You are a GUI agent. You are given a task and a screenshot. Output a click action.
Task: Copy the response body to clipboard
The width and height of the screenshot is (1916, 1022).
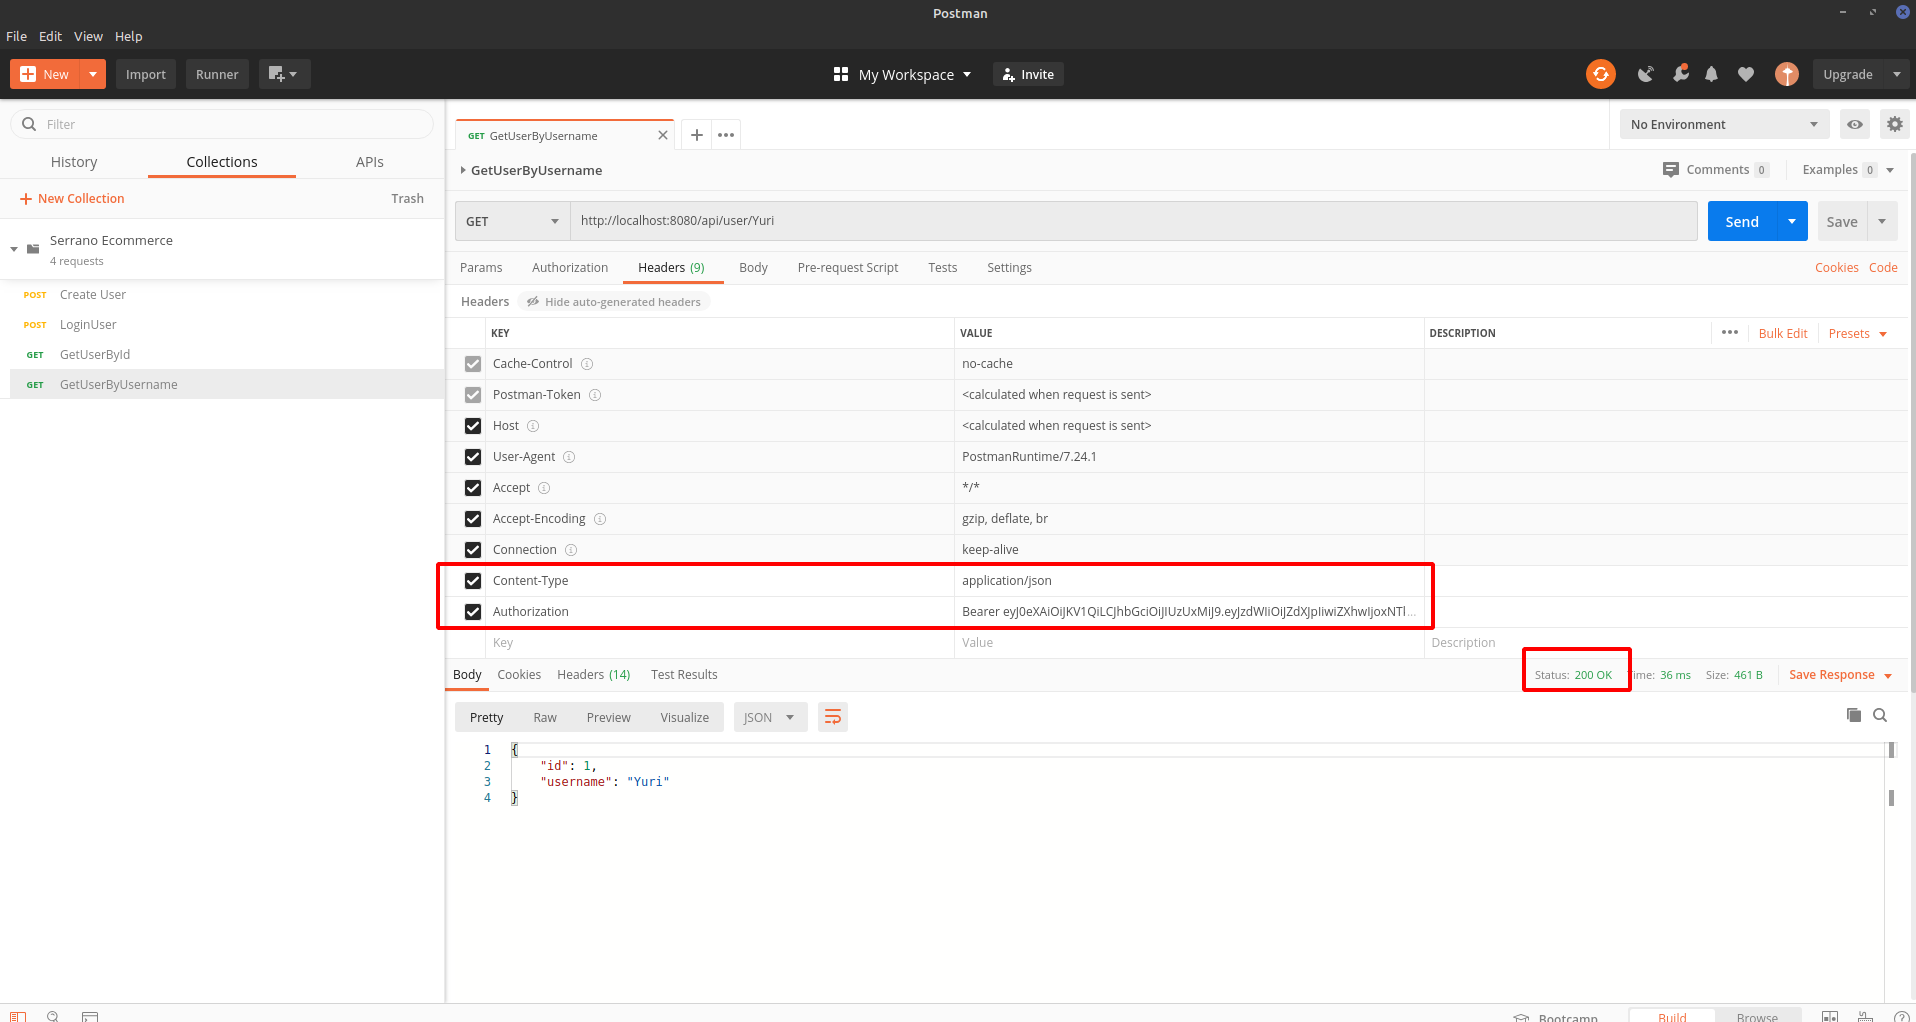(x=1854, y=715)
